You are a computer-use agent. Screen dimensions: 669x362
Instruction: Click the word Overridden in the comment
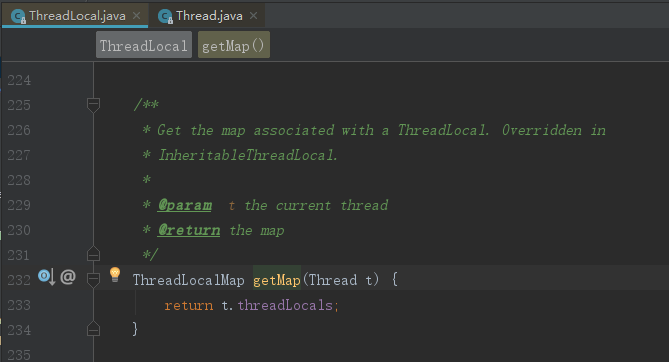pyautogui.click(x=541, y=130)
